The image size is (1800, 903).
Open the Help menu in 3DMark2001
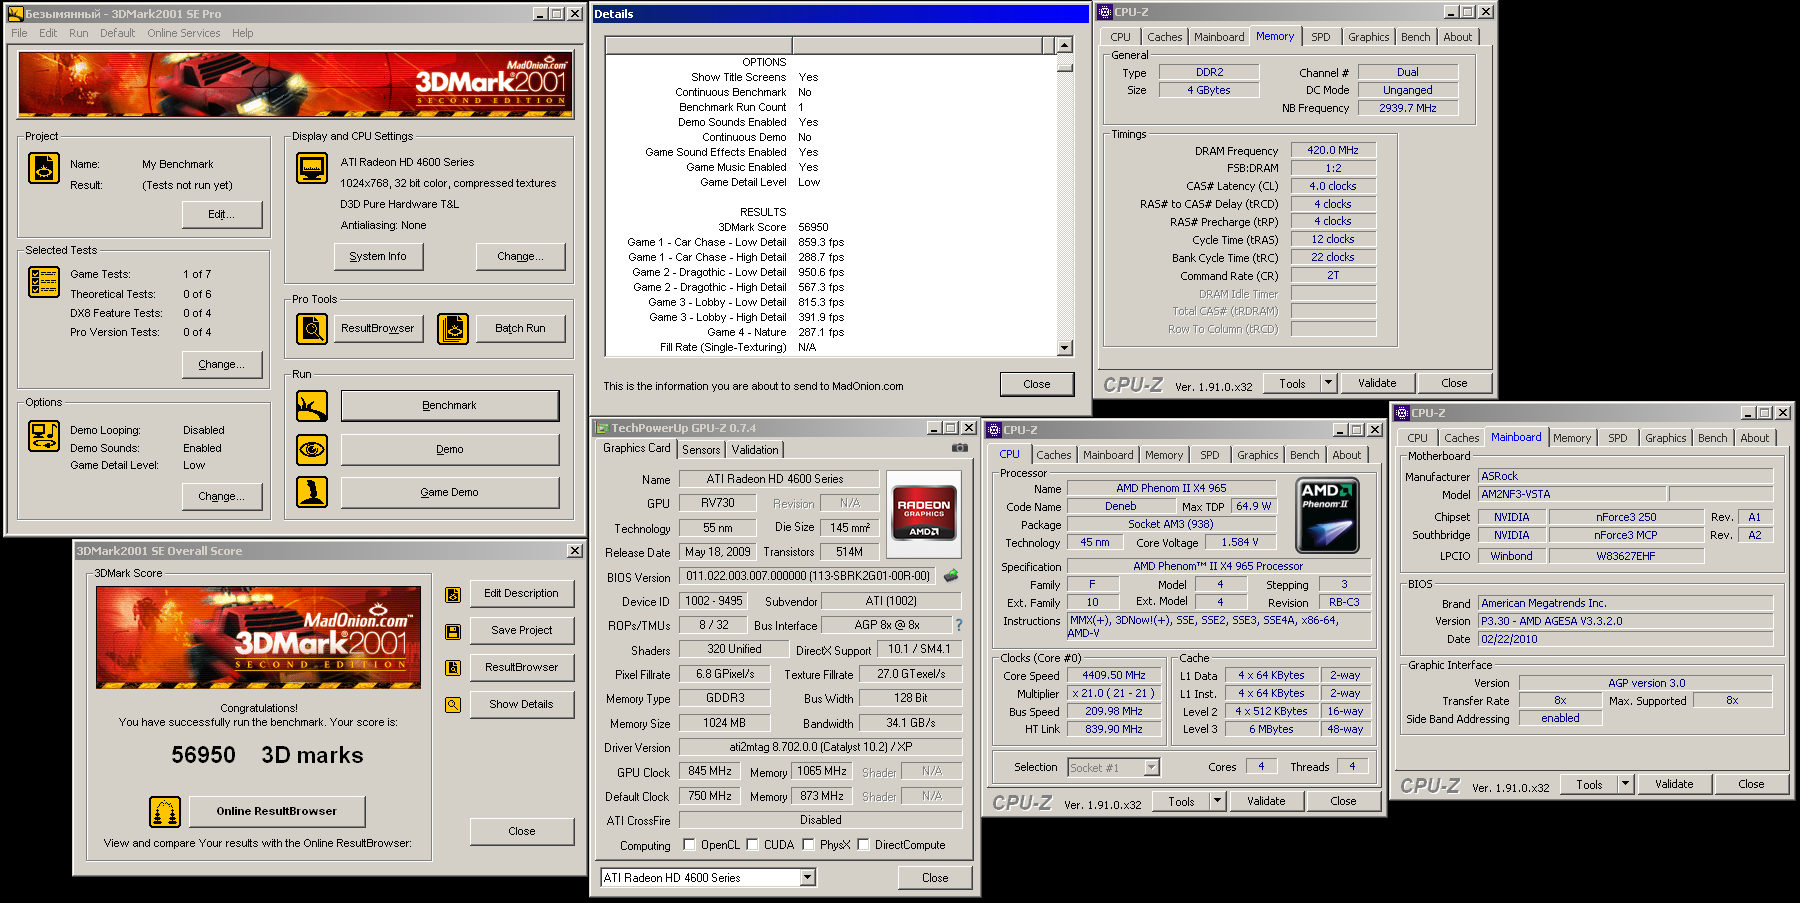[242, 33]
